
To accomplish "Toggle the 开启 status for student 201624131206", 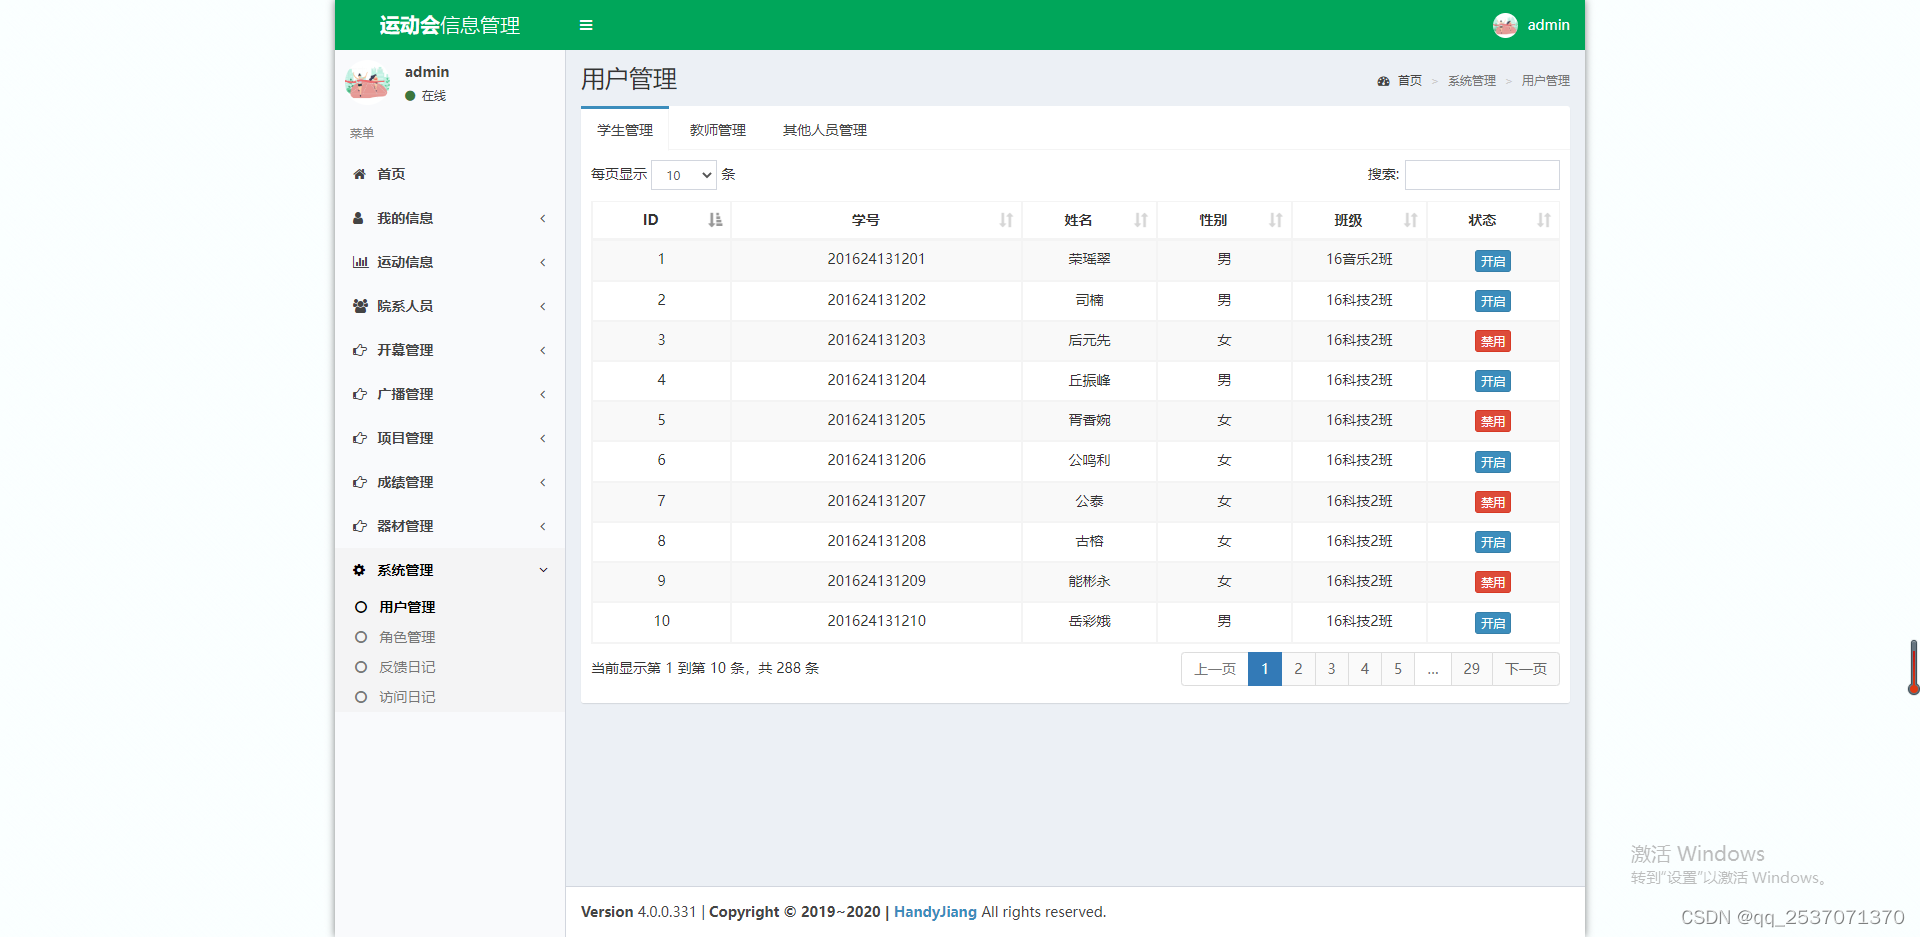I will 1493,462.
